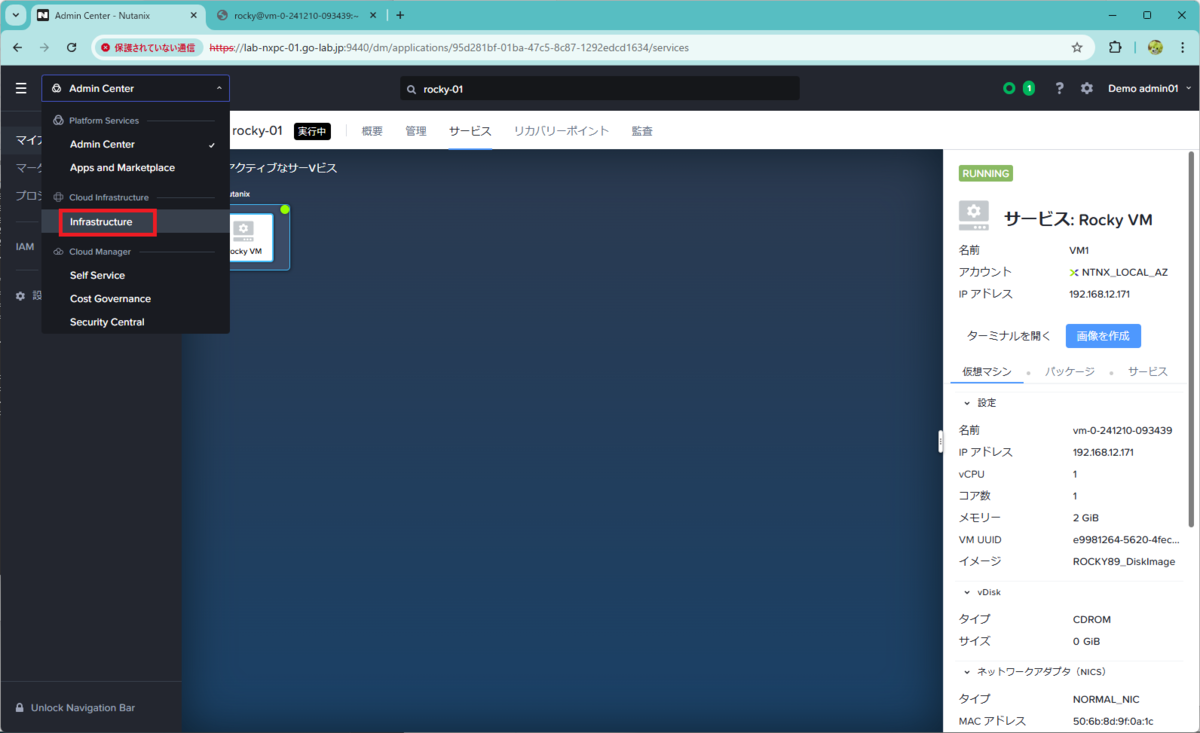The image size is (1200, 733).
Task: Select the サービス sub-tab in details panel
Action: [x=1148, y=371]
